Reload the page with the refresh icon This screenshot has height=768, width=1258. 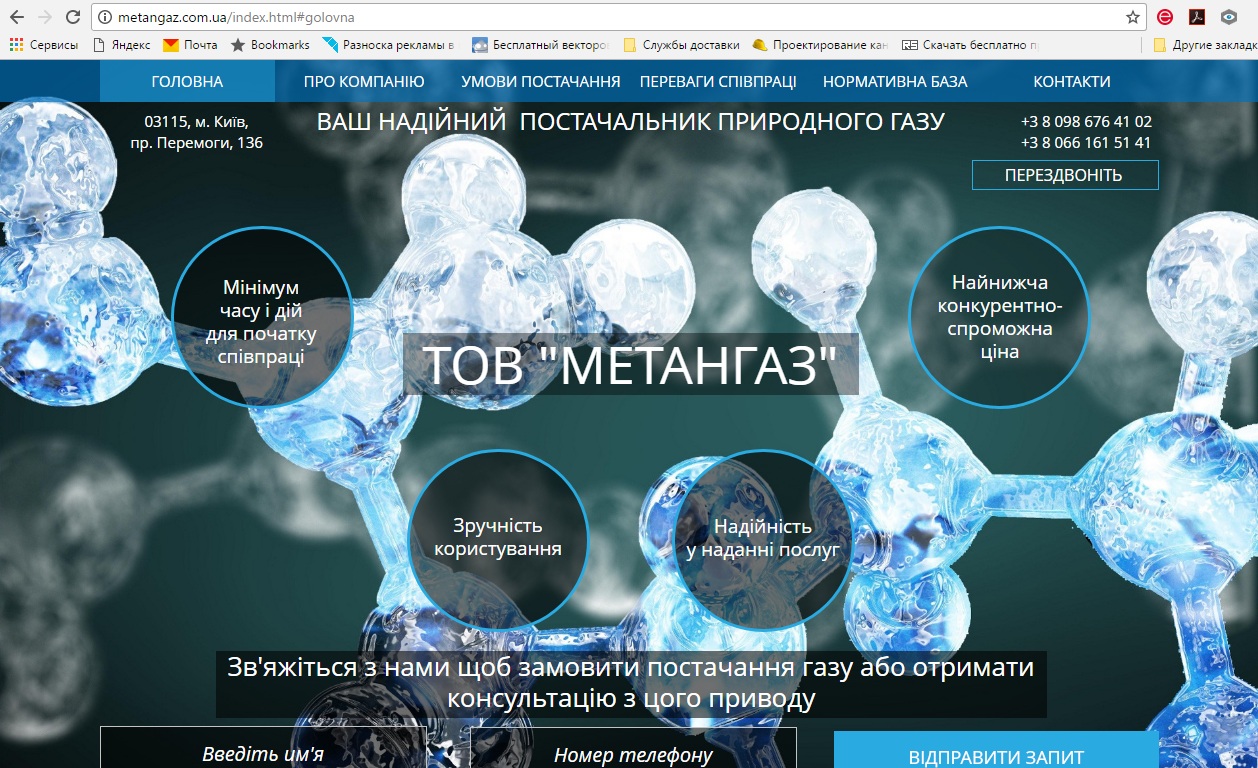click(x=73, y=17)
